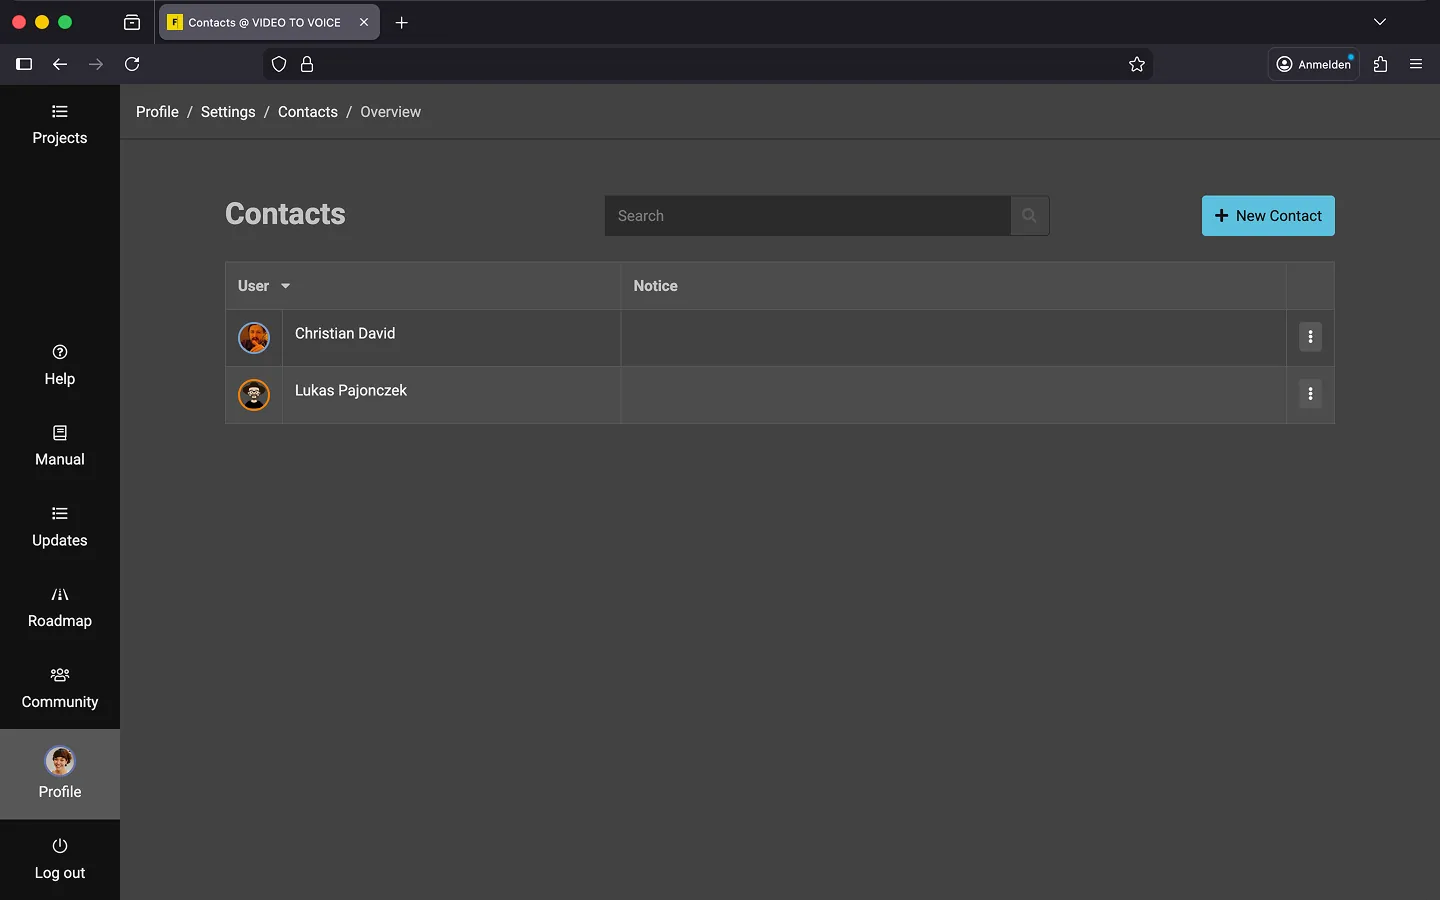
Task: Open a new browser tab
Action: point(402,22)
